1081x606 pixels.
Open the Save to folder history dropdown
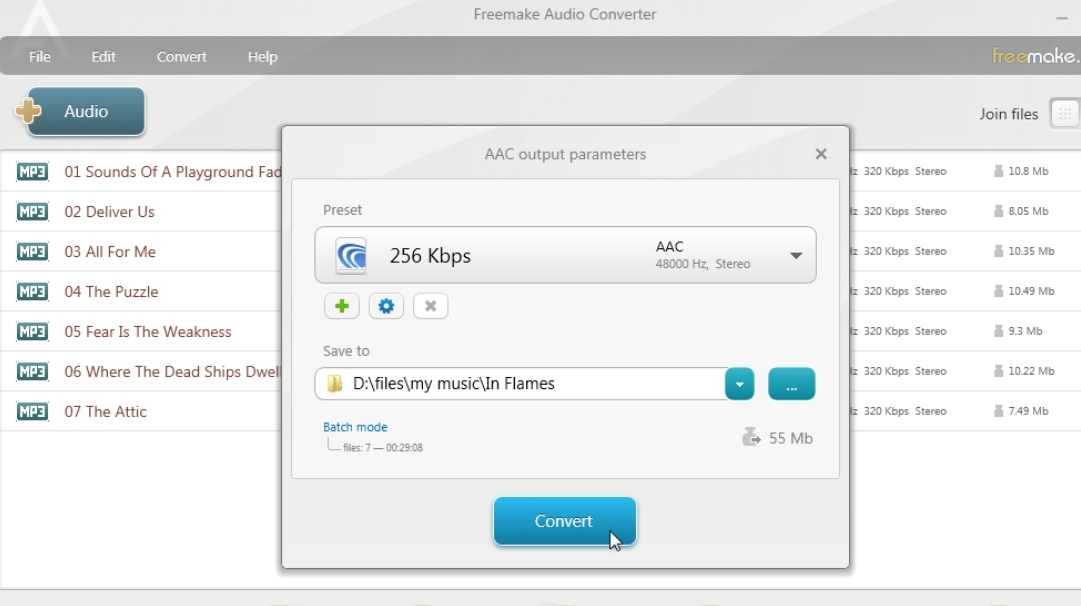tap(740, 384)
